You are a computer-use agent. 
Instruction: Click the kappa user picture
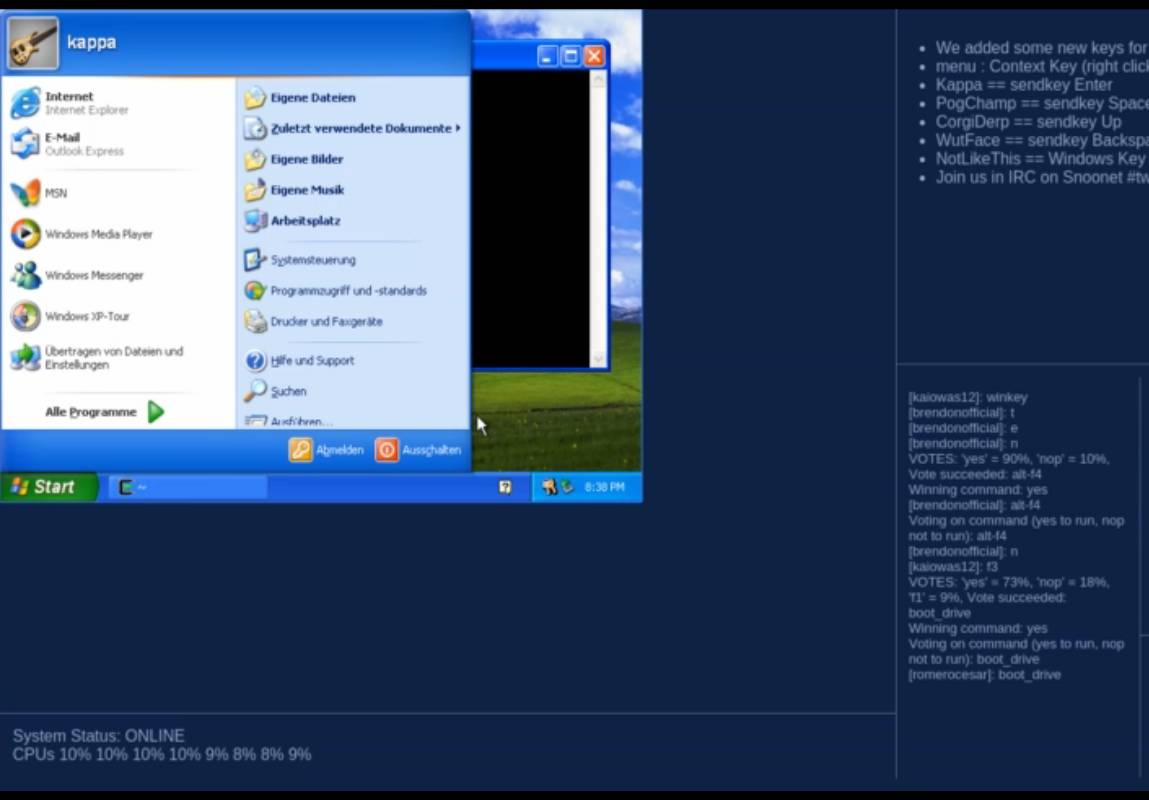coord(33,43)
